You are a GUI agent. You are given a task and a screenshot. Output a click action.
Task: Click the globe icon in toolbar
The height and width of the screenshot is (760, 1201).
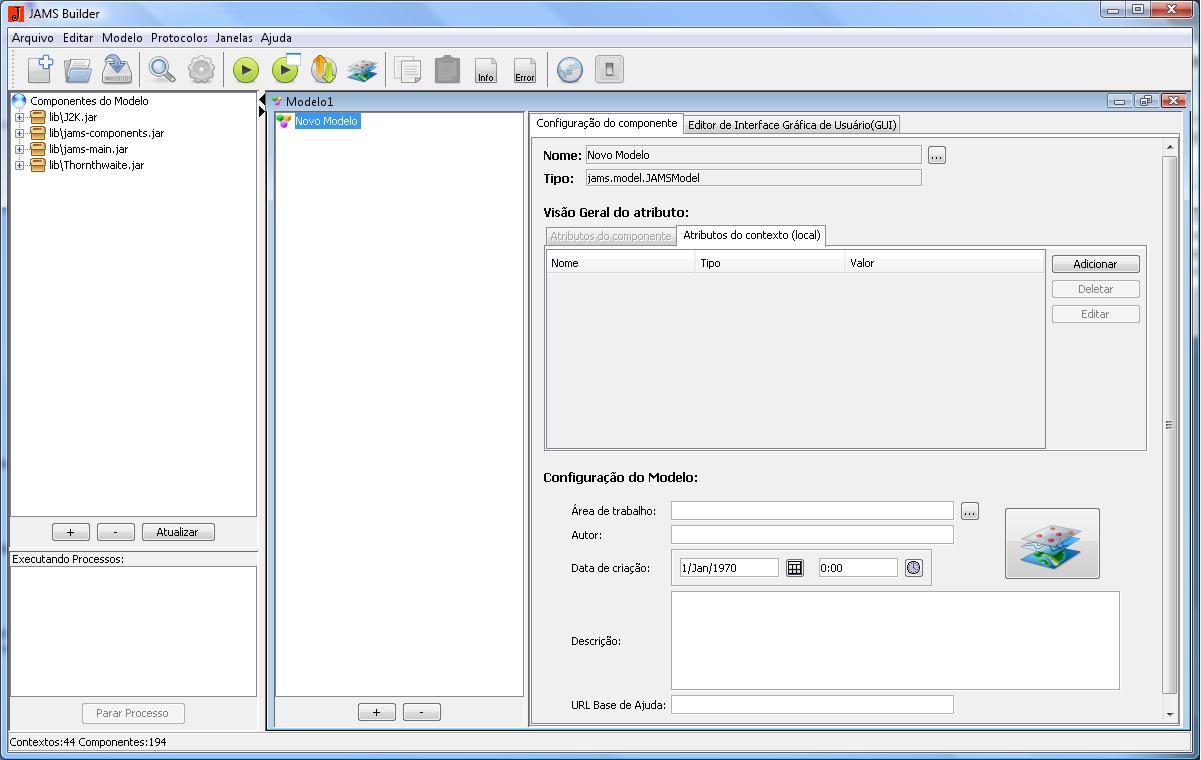pyautogui.click(x=569, y=70)
